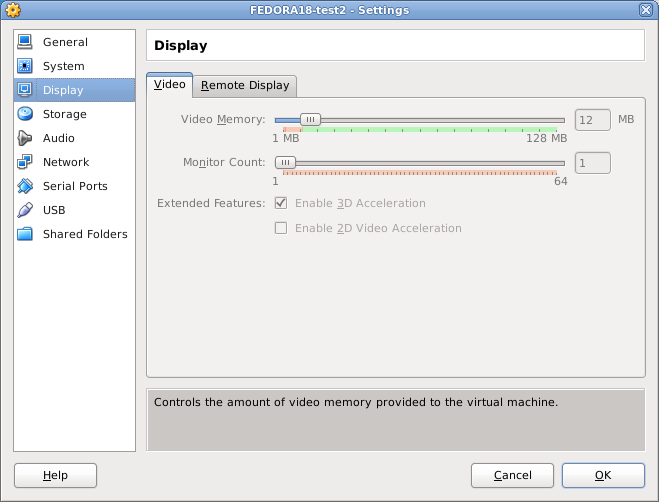Click the 'Video Memory:' label
The height and width of the screenshot is (502, 659).
[x=223, y=119]
